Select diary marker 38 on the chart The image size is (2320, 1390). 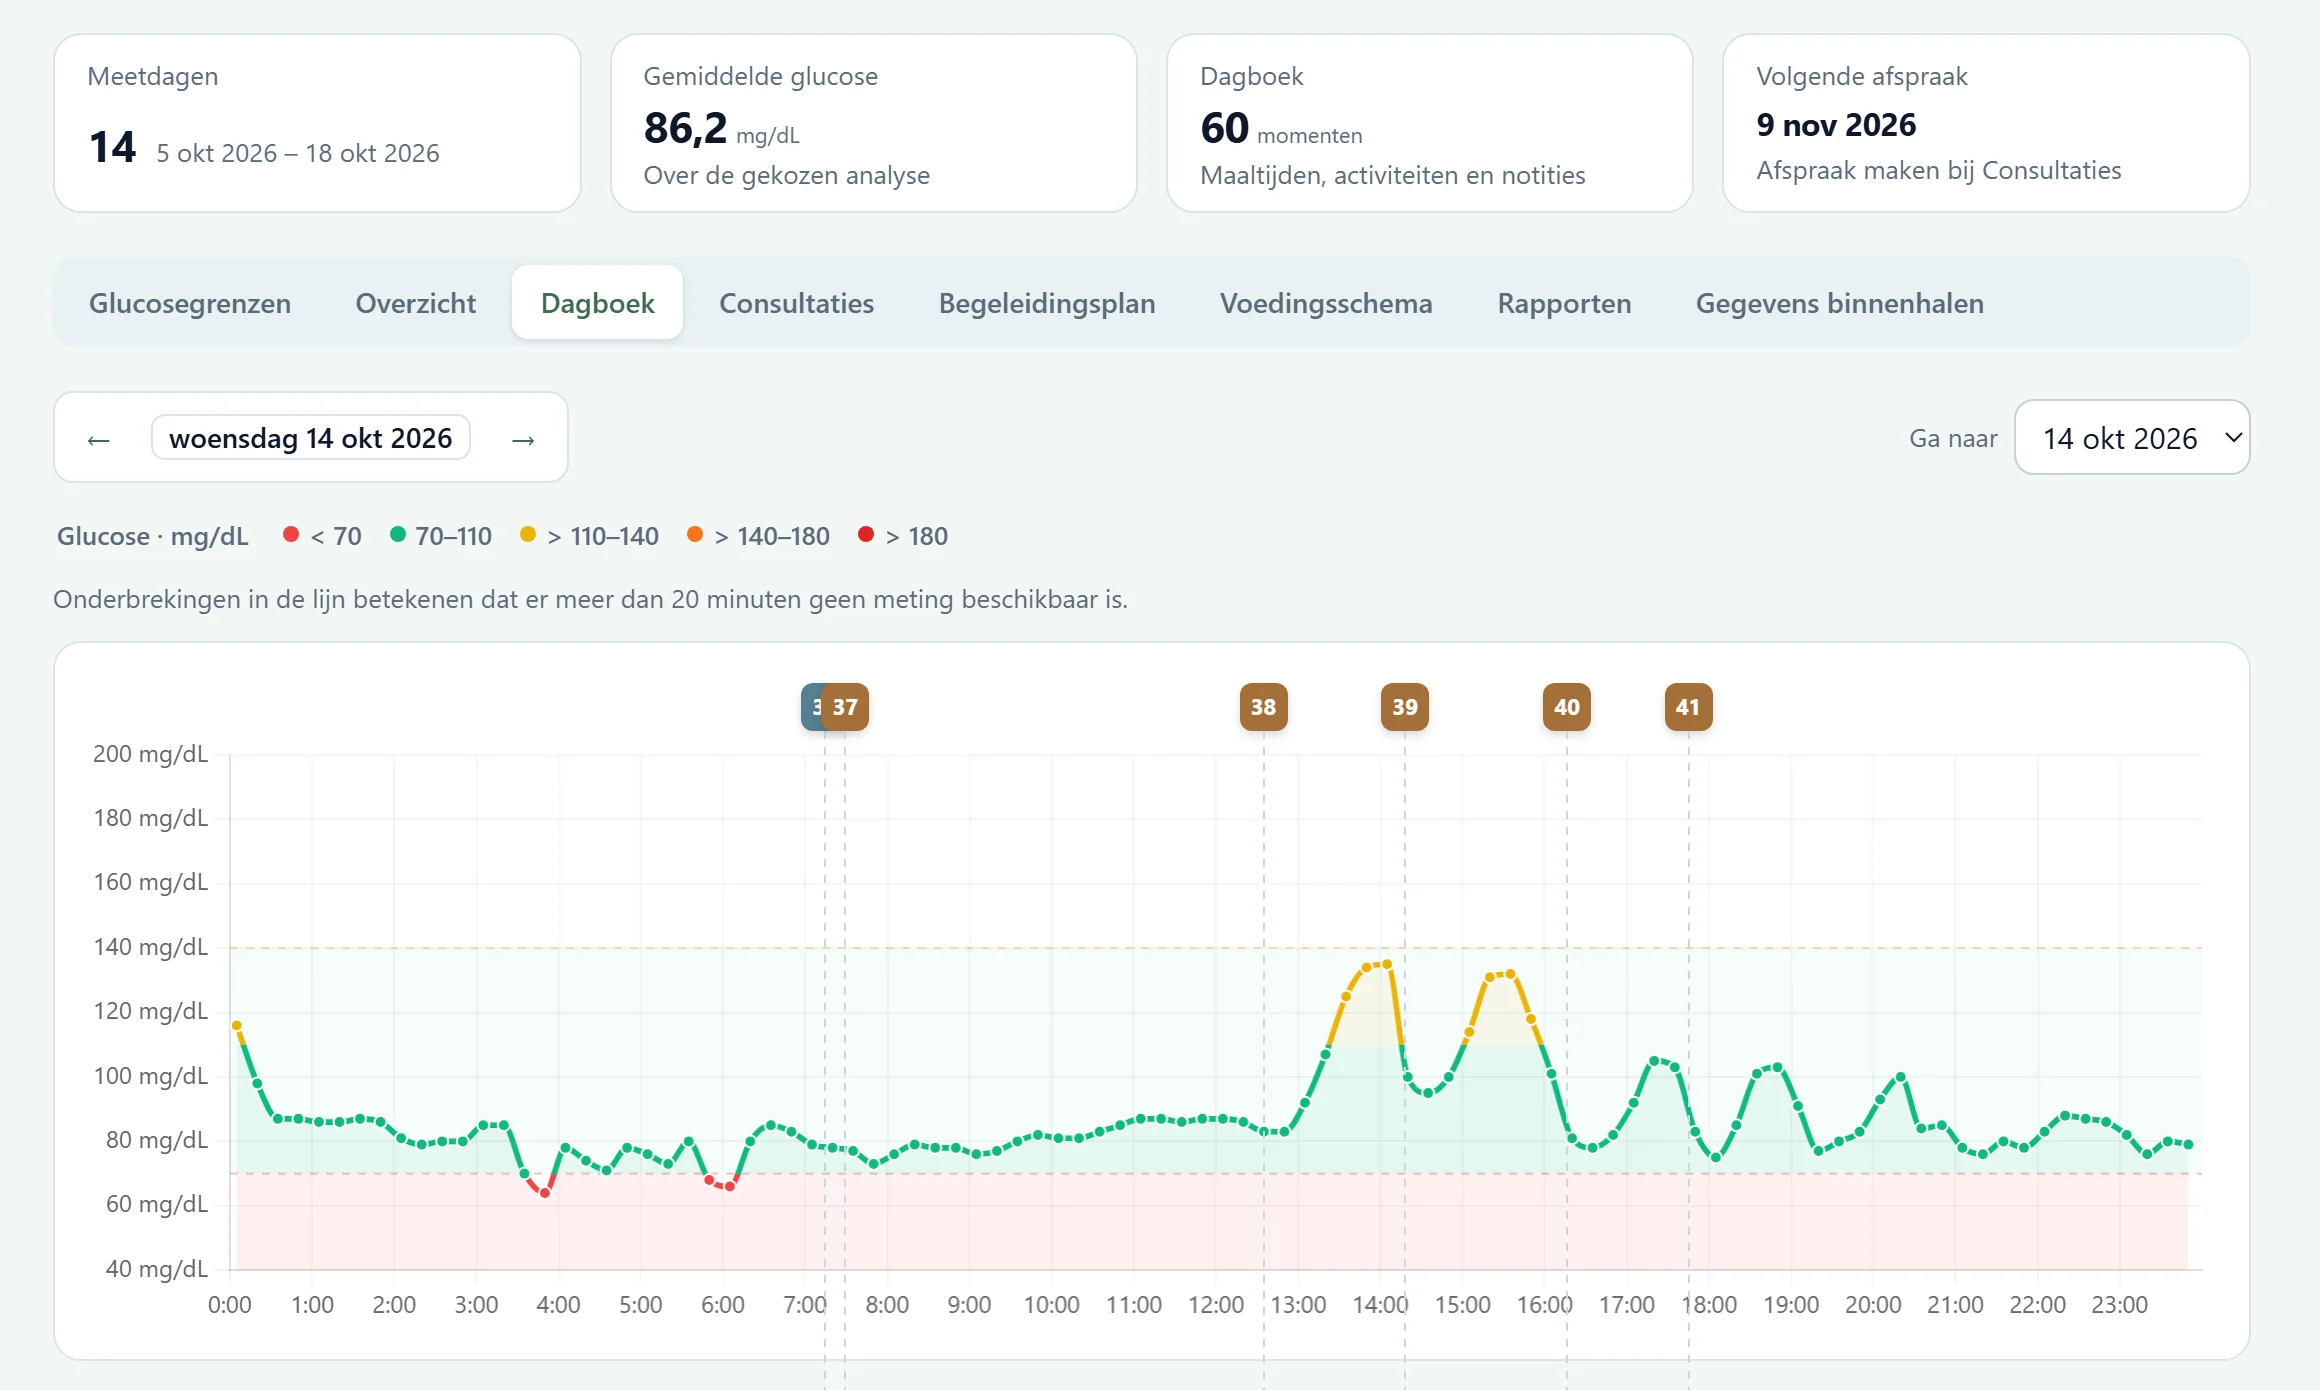point(1263,707)
